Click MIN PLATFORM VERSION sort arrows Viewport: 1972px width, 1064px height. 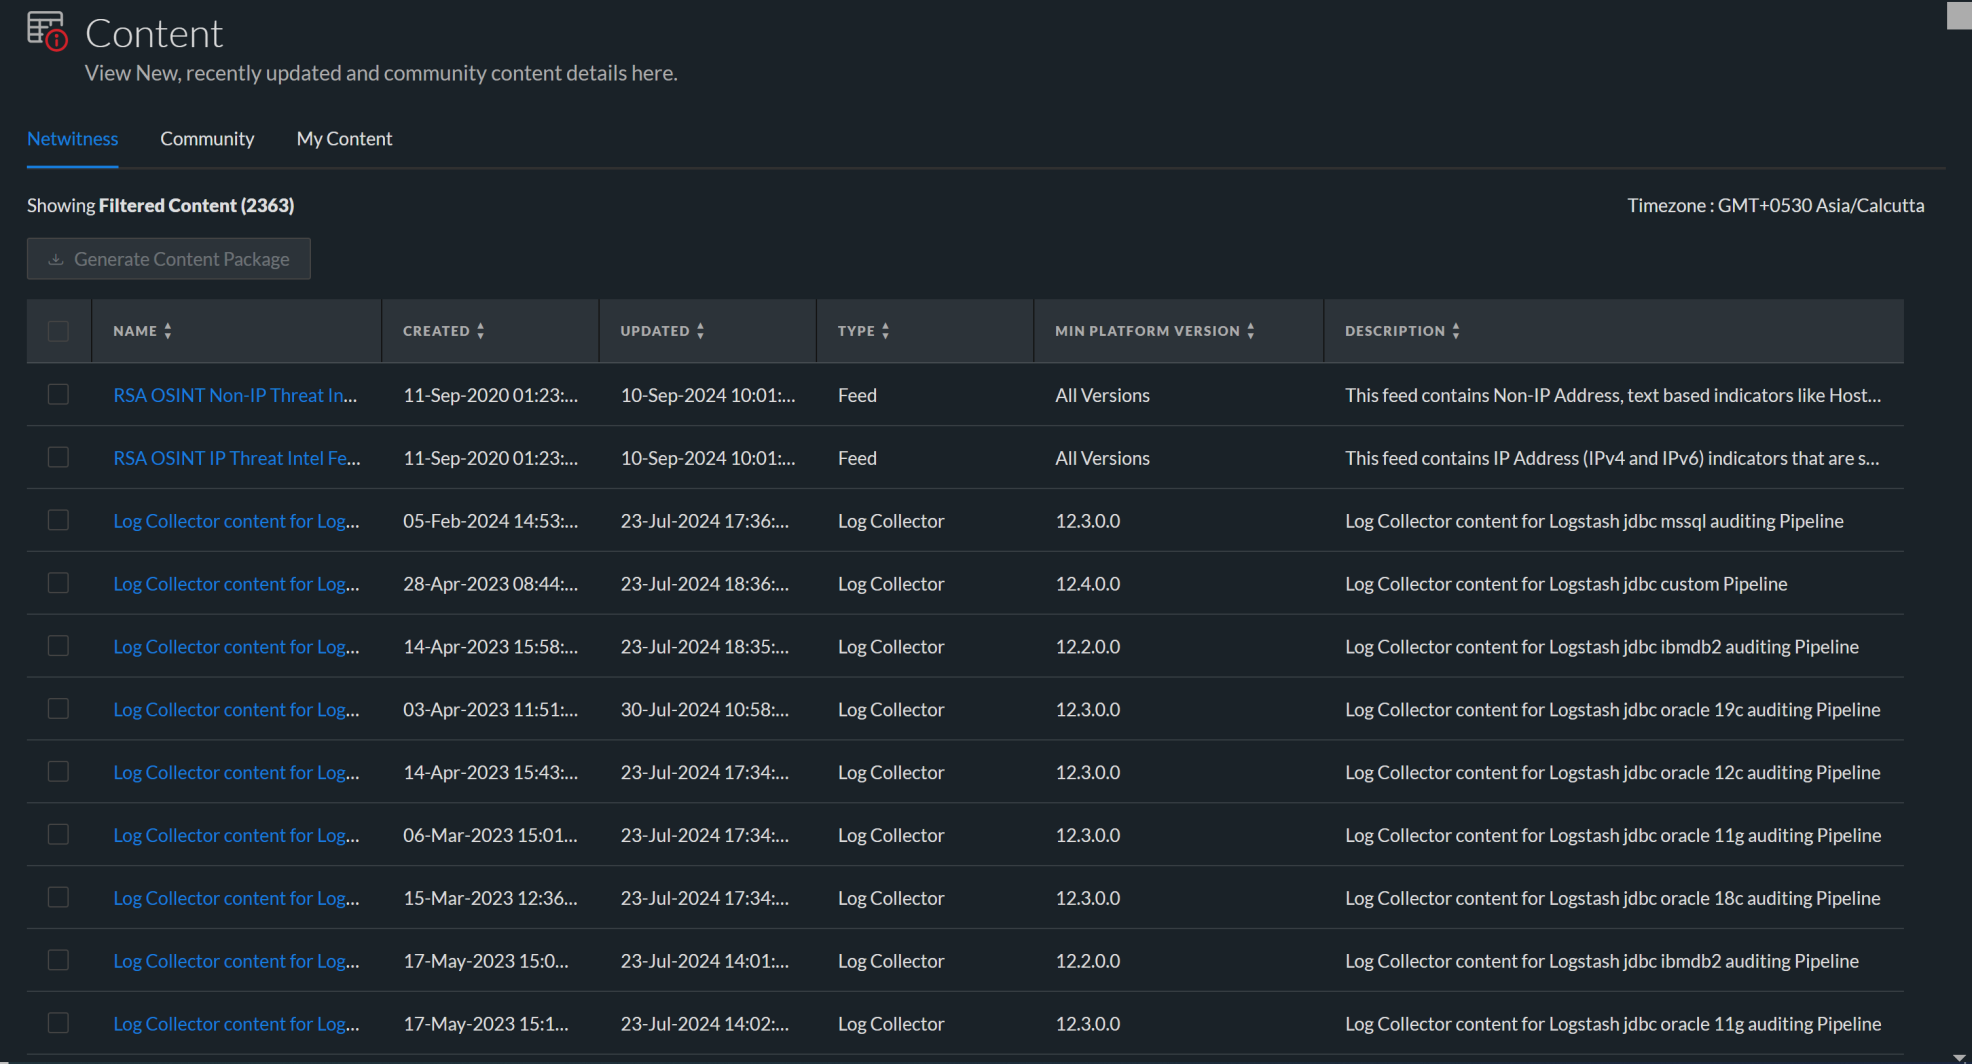1251,331
